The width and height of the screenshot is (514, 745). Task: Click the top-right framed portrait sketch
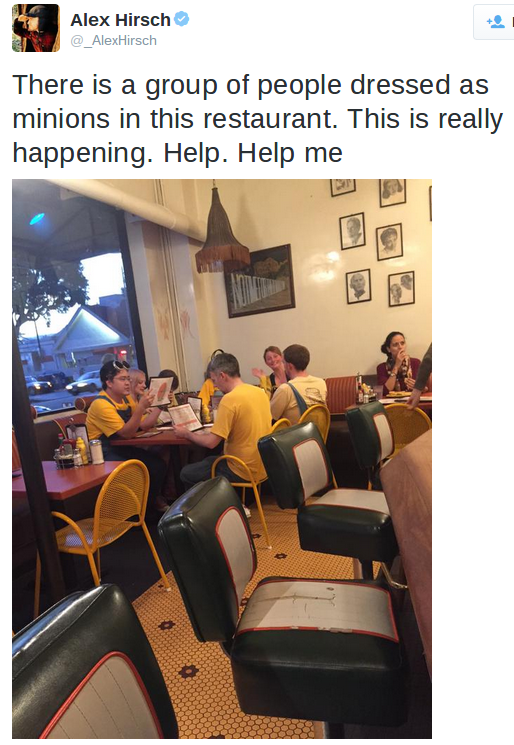[x=392, y=192]
